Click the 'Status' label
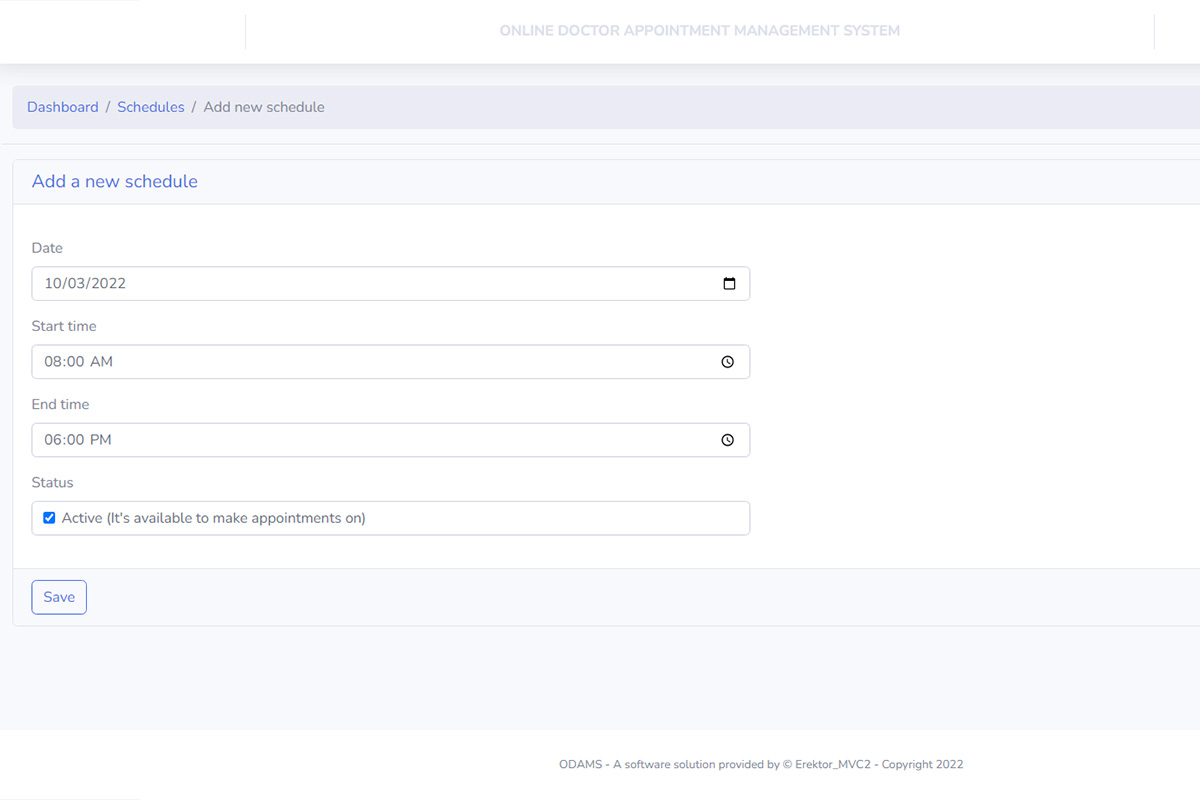Screen dimensions: 1200x800 click(x=53, y=482)
